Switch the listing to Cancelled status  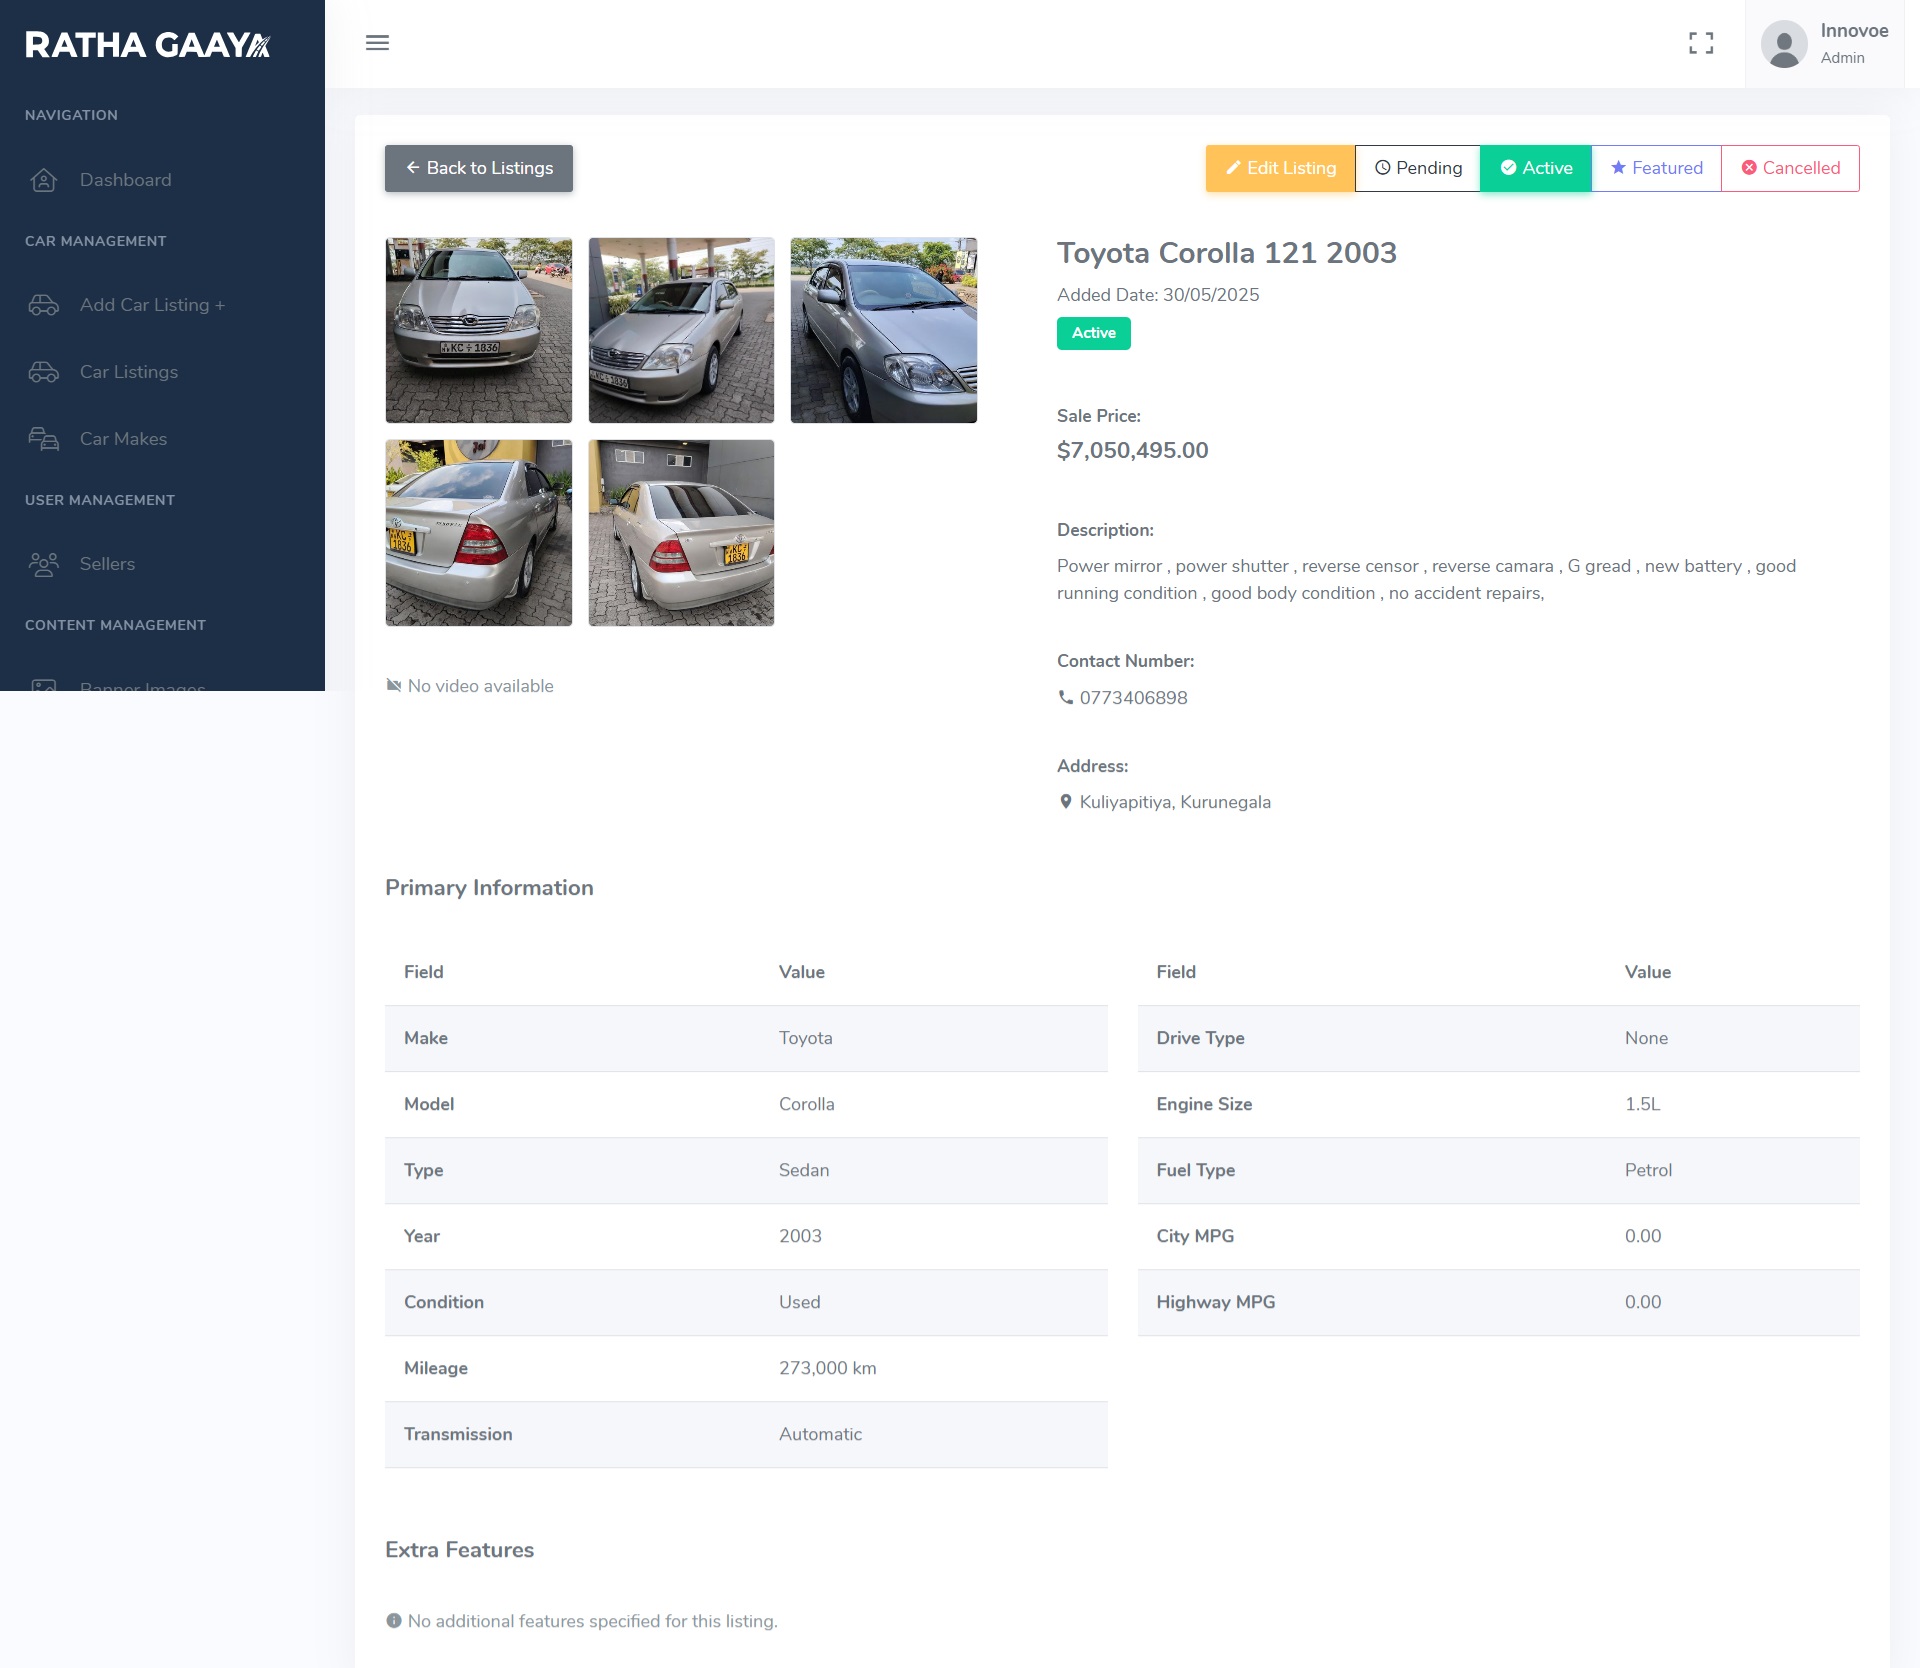coord(1790,168)
